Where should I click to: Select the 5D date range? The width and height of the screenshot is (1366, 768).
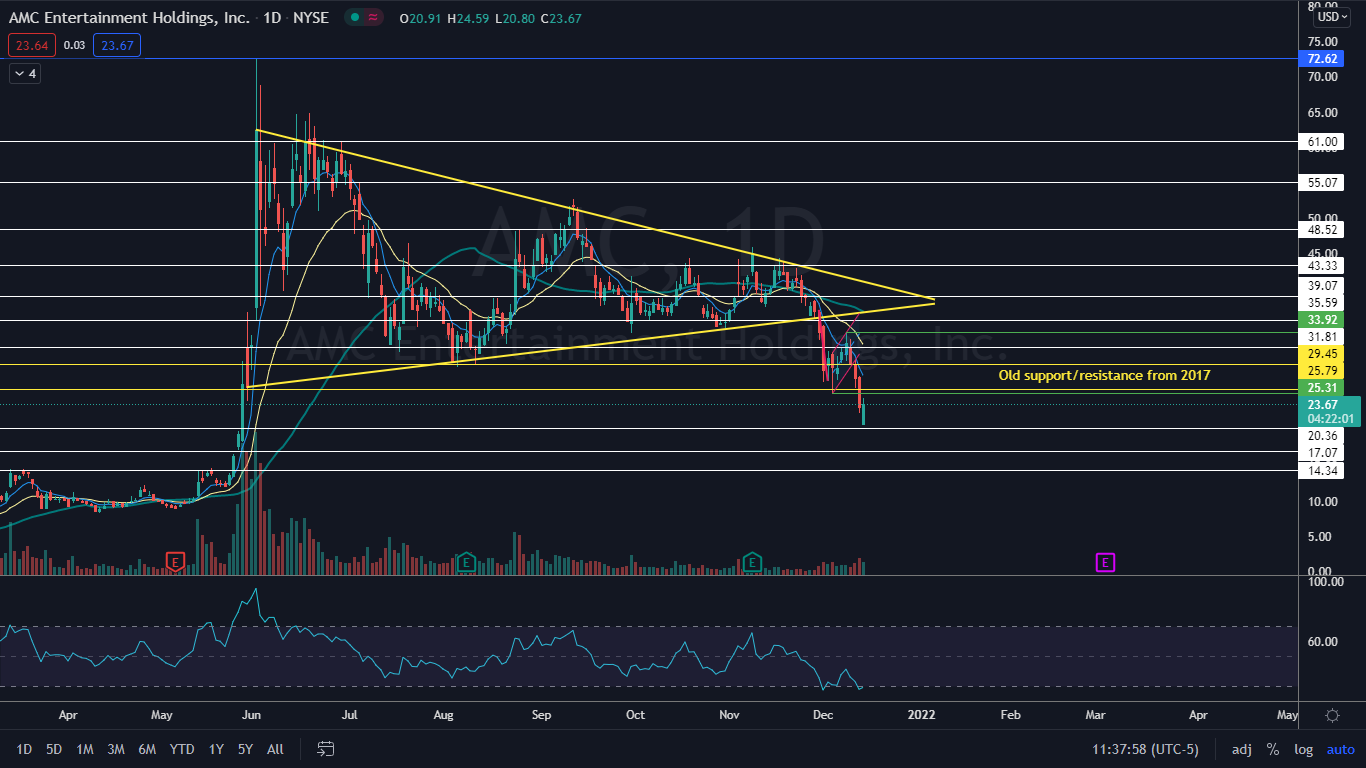coord(54,749)
